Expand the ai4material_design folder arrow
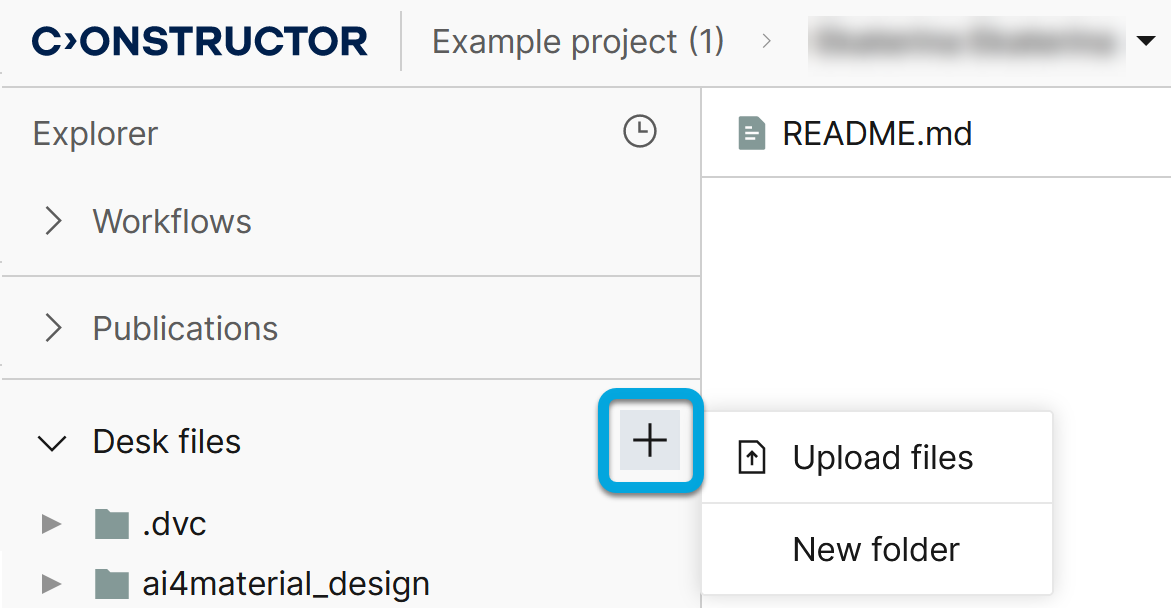 tap(51, 583)
